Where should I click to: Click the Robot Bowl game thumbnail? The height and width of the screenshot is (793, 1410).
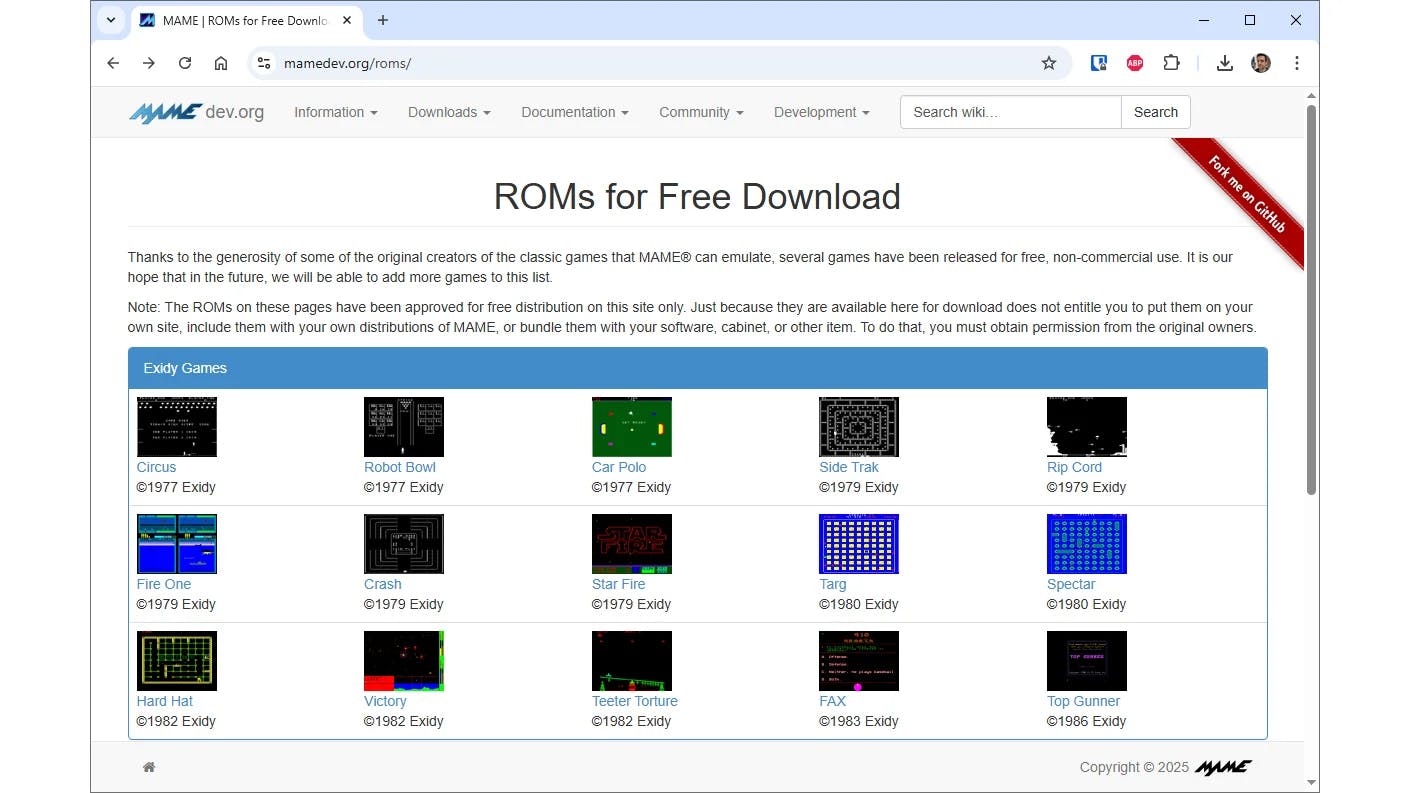pos(404,427)
